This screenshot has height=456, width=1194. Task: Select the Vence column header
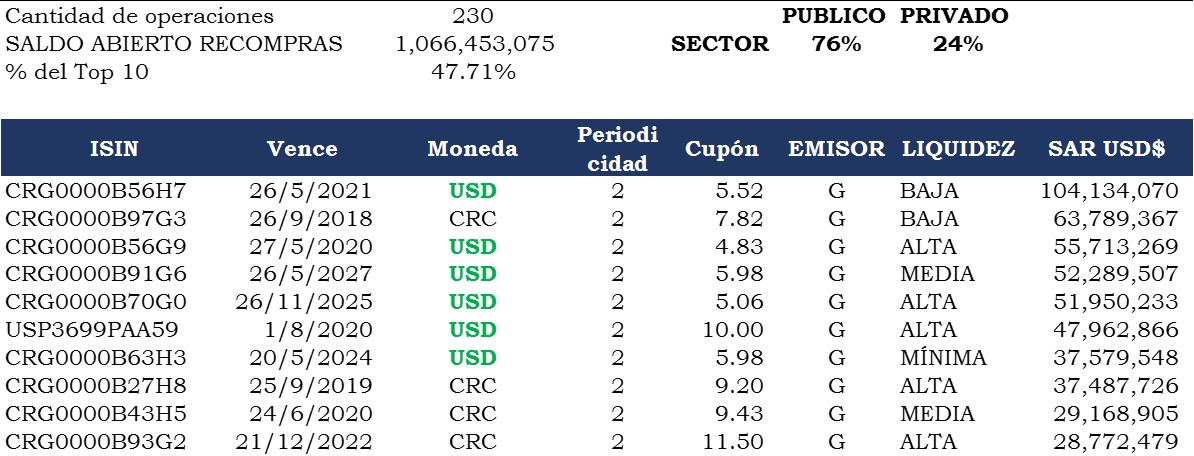point(302,149)
